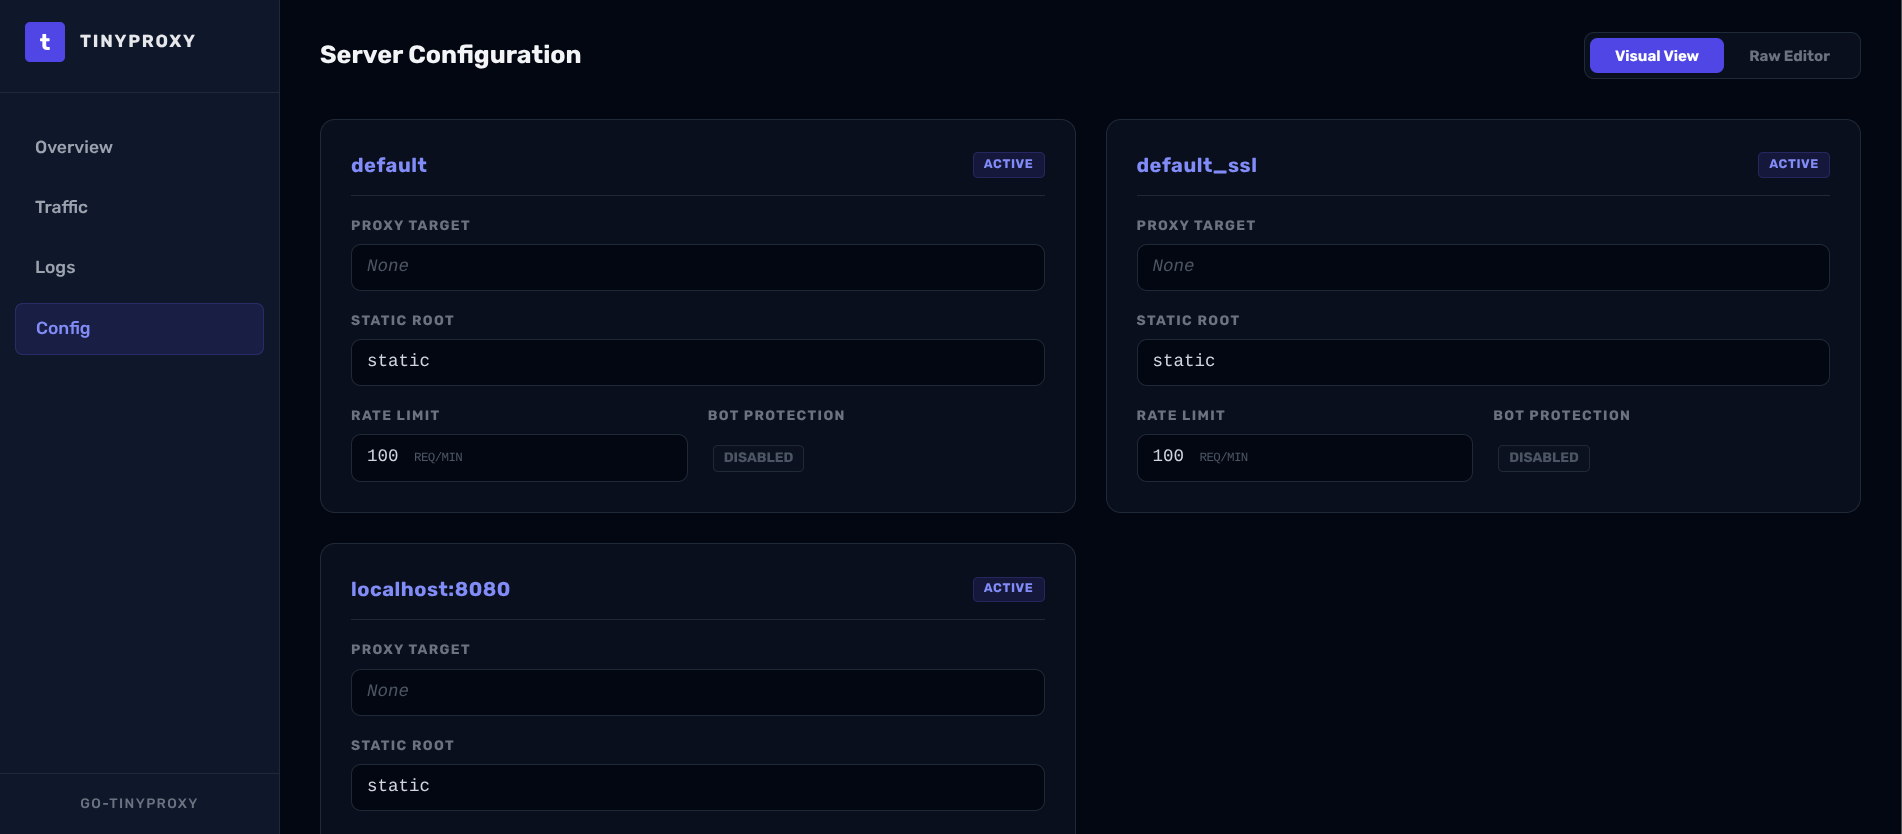Click ACTIVE badge on default card
The width and height of the screenshot is (1902, 834).
[x=1008, y=164]
